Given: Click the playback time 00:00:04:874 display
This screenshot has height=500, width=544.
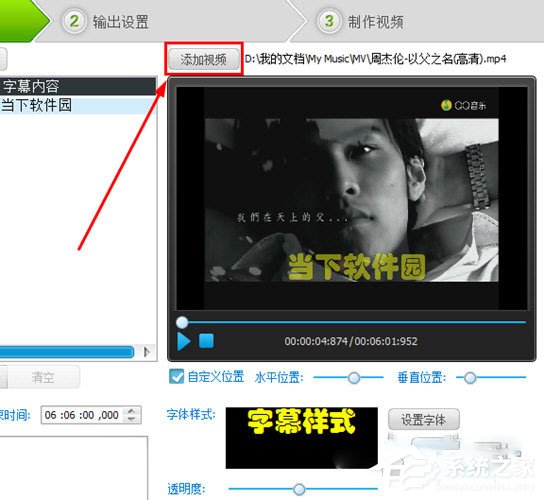Looking at the screenshot, I should 316,341.
